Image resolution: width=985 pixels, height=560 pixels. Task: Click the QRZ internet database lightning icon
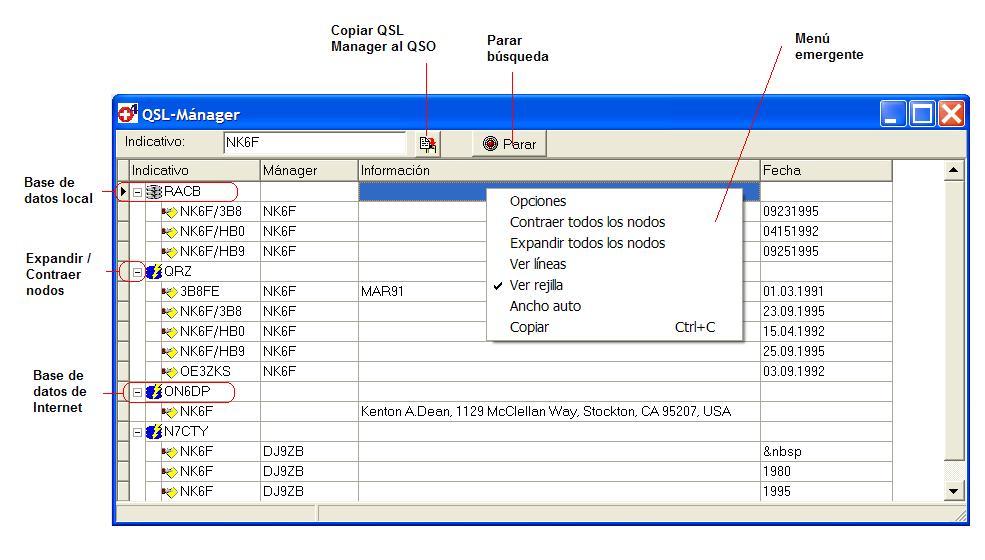pos(154,271)
